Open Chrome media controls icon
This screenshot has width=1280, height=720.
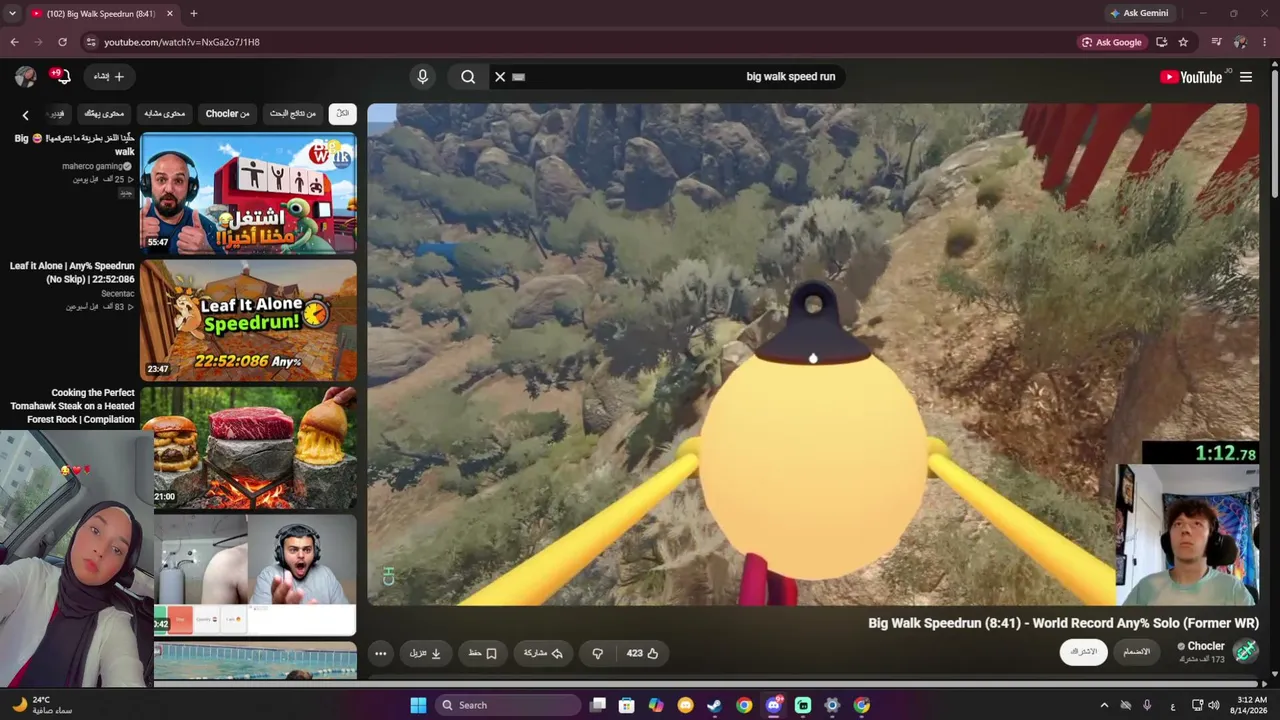tap(1216, 42)
